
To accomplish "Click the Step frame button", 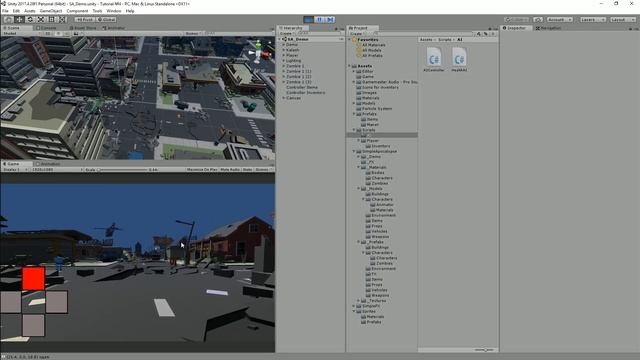I will [x=330, y=19].
